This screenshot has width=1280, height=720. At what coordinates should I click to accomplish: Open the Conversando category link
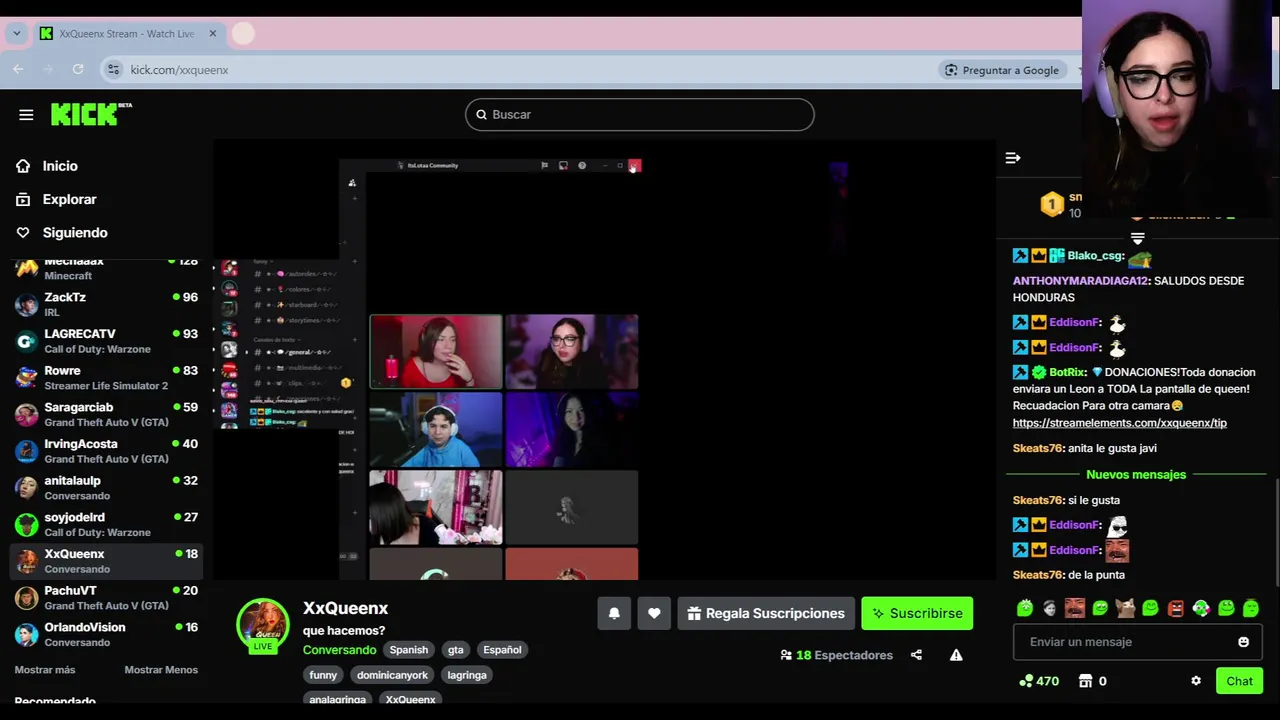(x=339, y=649)
